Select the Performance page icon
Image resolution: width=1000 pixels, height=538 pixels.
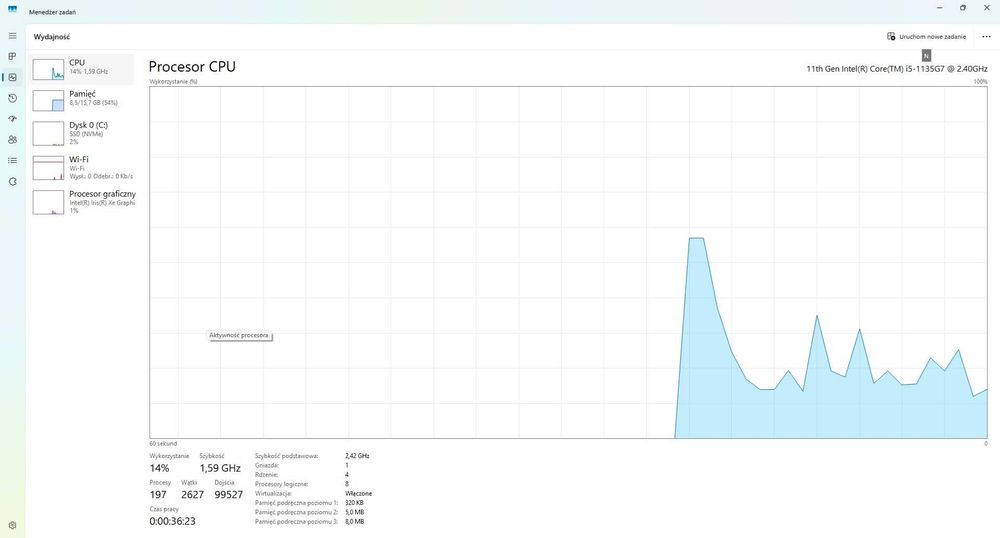pos(12,77)
